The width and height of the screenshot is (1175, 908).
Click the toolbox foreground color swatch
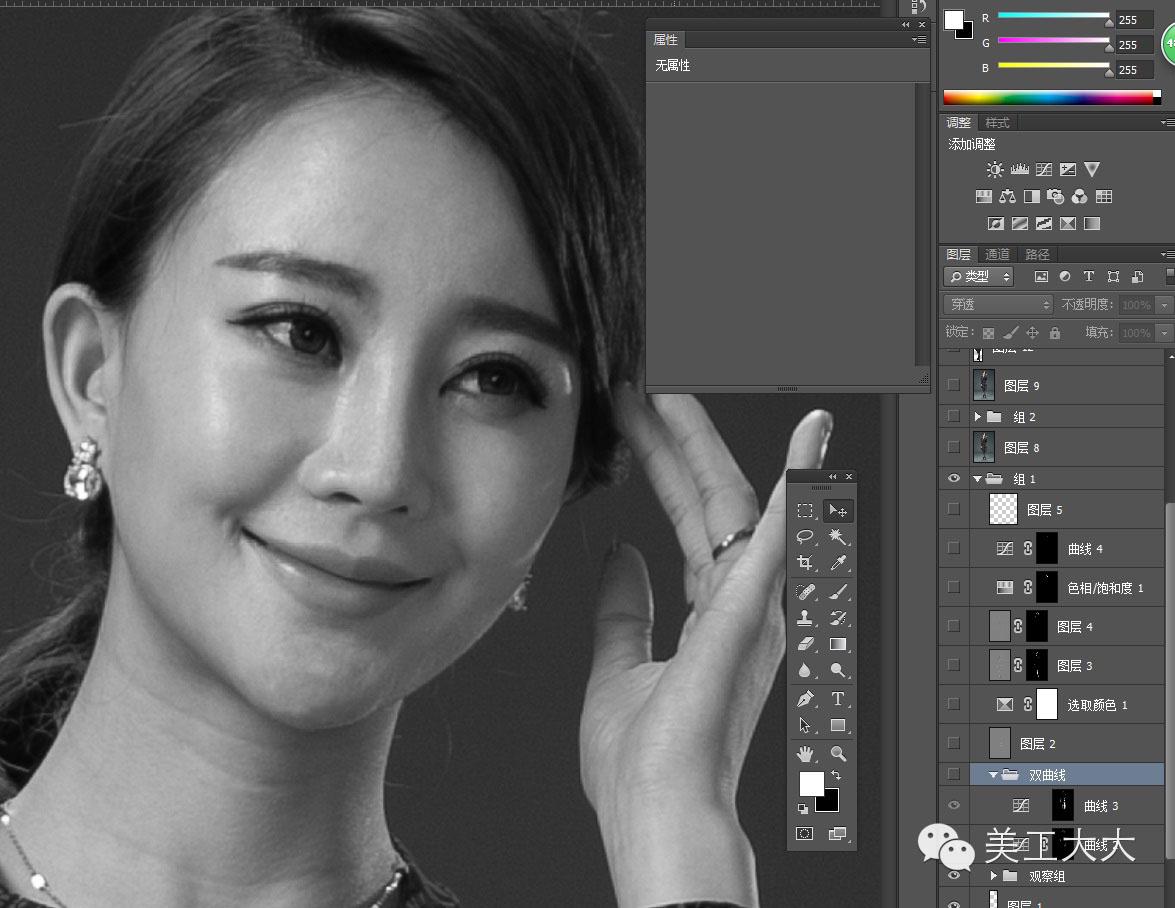811,784
